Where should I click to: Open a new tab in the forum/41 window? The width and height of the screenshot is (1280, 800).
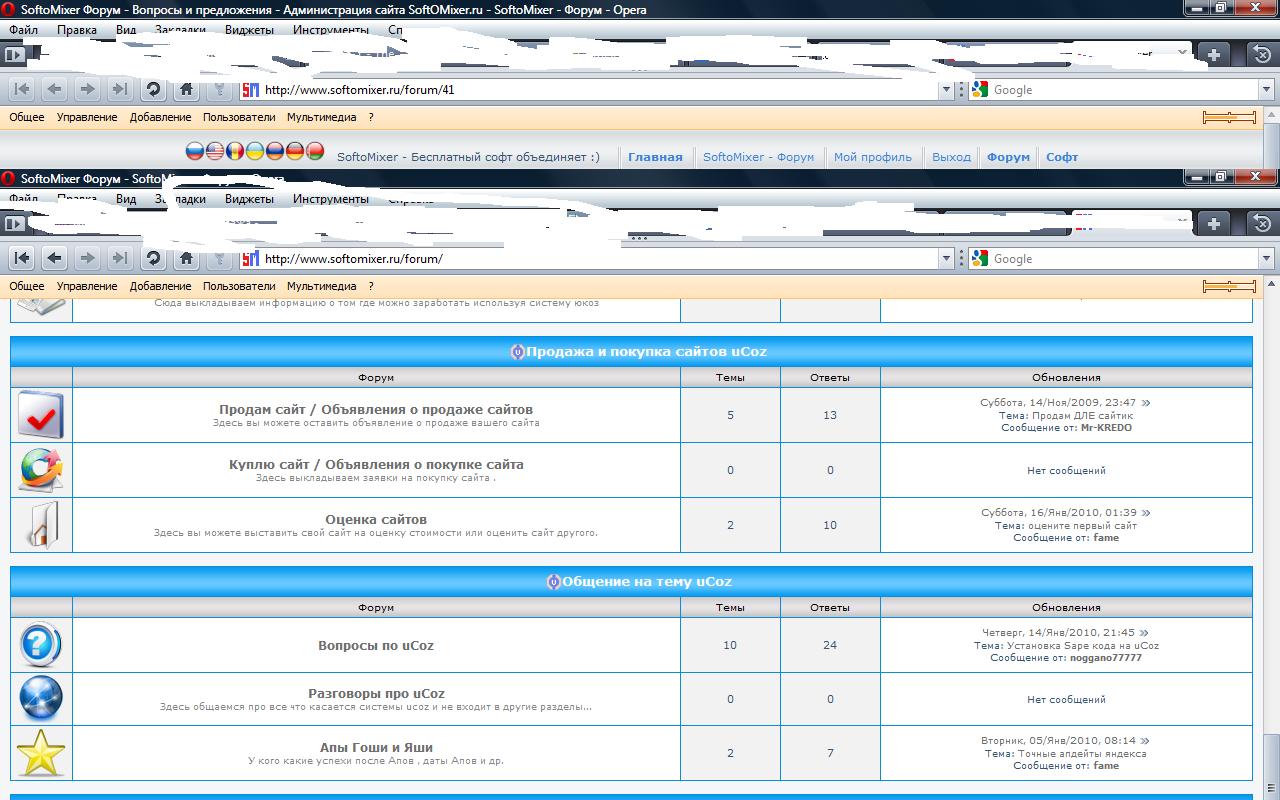[x=1213, y=55]
